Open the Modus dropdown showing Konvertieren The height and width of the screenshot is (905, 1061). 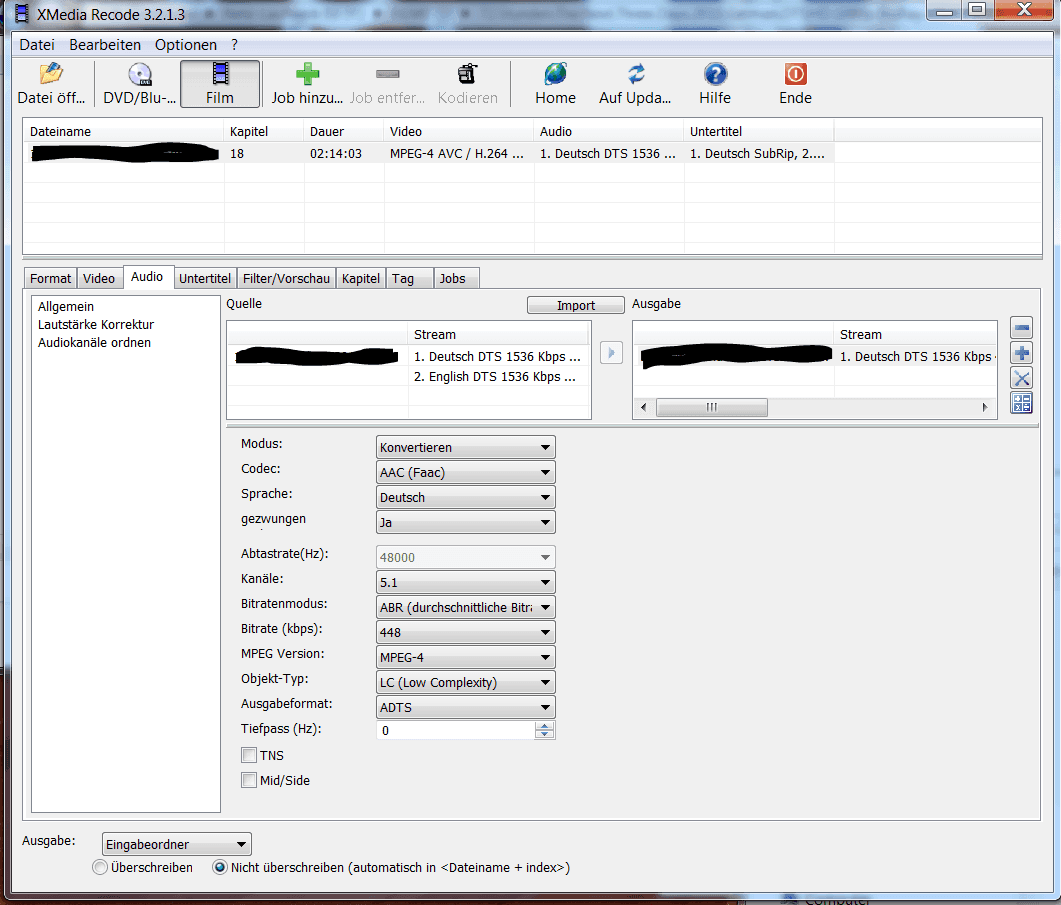point(466,447)
